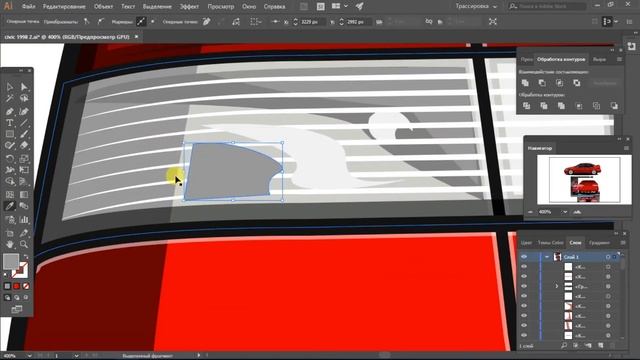Open the Pathfinder panel options menu
The width and height of the screenshot is (640, 360).
[x=619, y=59]
